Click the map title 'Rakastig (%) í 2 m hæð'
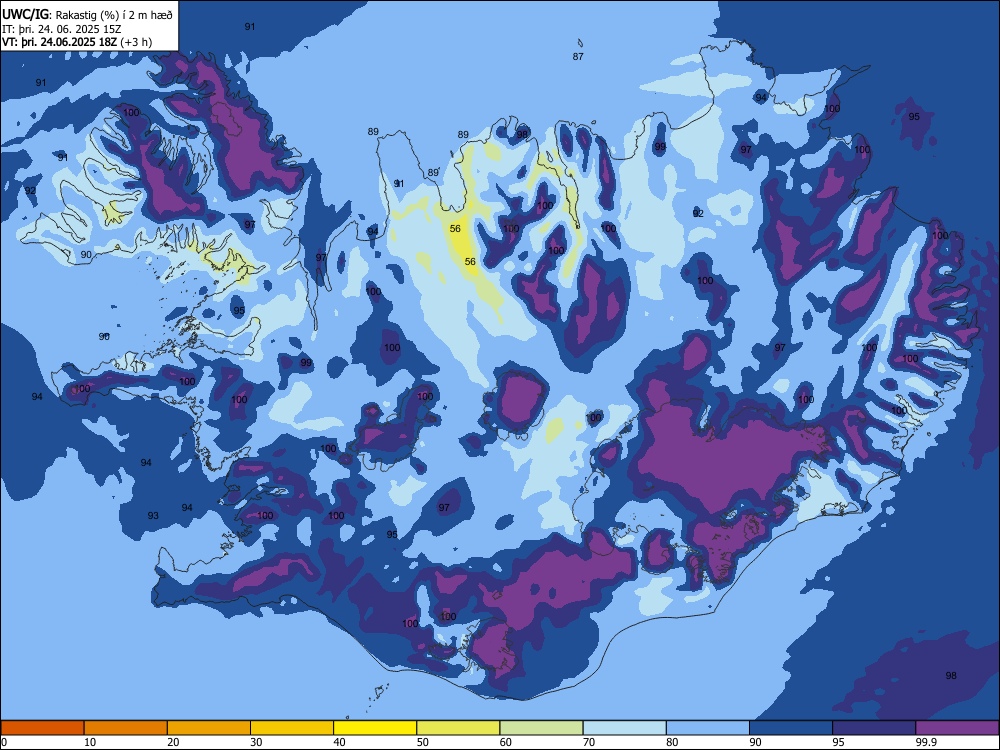Viewport: 1000px width, 750px height. pyautogui.click(x=114, y=15)
